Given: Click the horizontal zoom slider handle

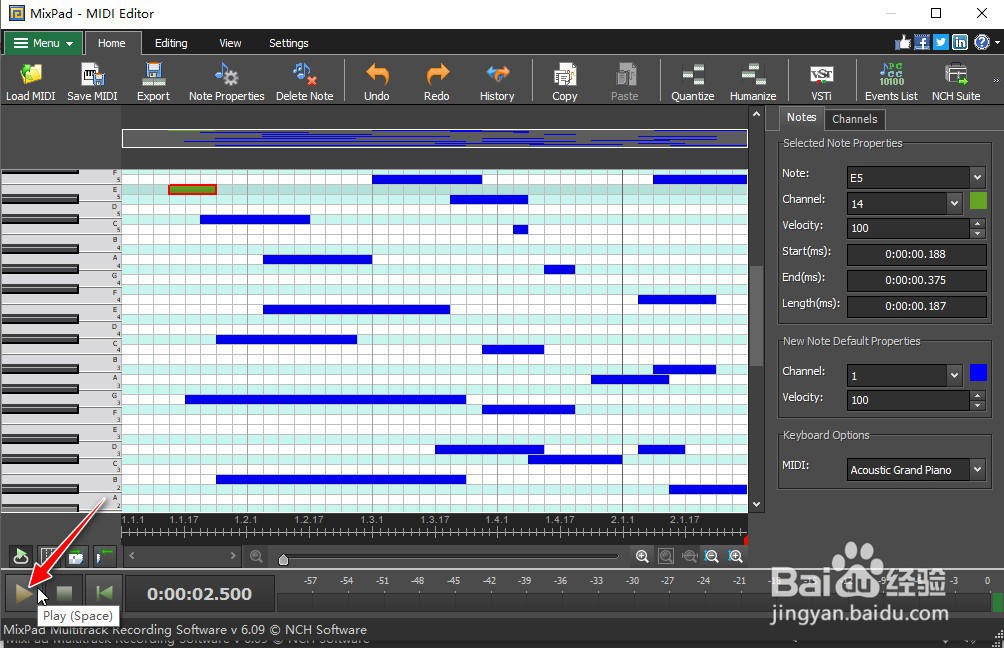Looking at the screenshot, I should point(283,560).
